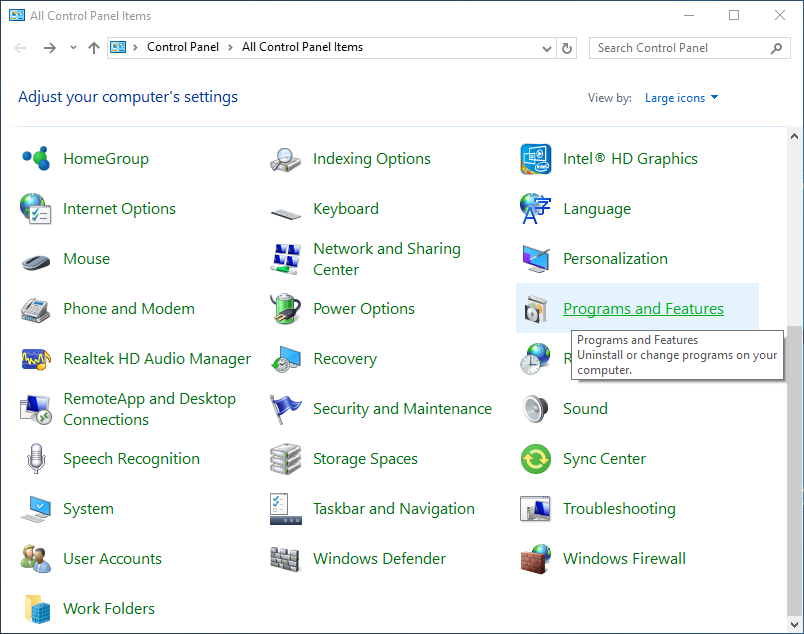Open Power Options link
The image size is (804, 634).
(364, 309)
